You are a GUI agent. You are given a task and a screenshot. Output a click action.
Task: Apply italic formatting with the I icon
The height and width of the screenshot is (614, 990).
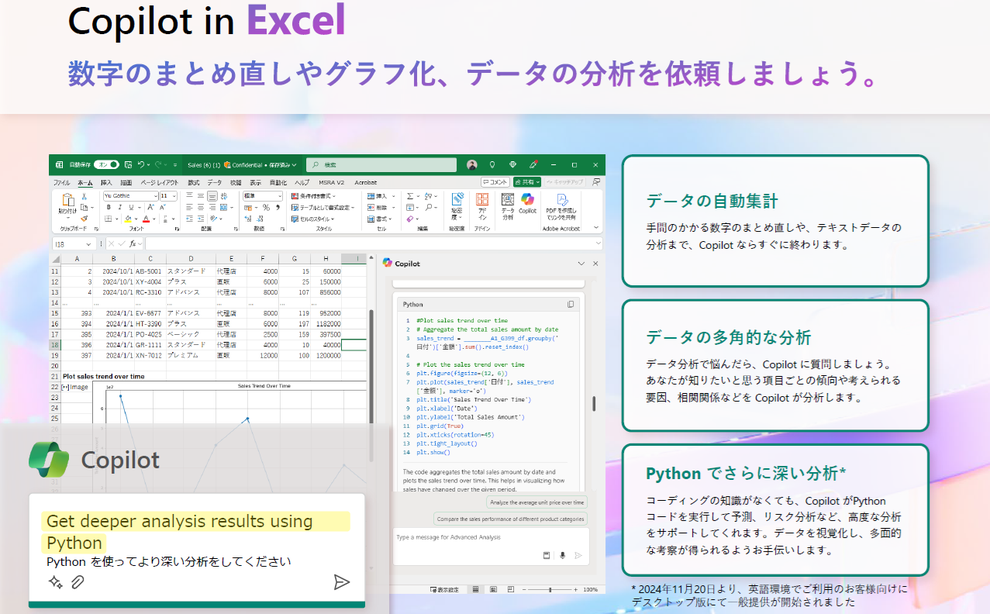(120, 207)
